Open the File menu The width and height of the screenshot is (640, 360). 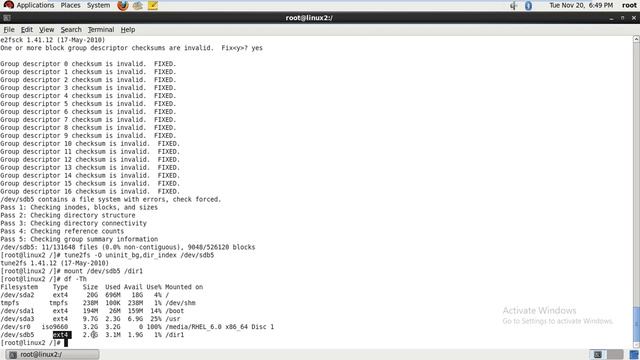[9, 30]
